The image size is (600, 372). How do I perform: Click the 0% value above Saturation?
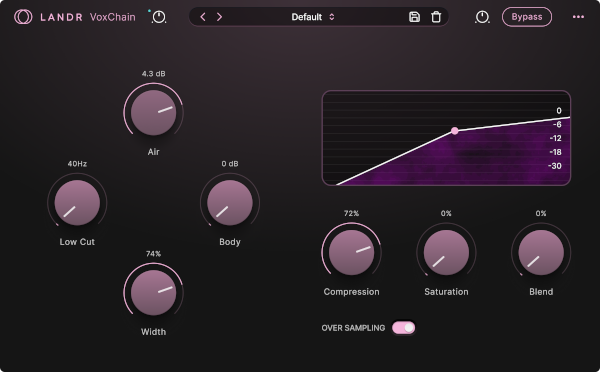(446, 213)
